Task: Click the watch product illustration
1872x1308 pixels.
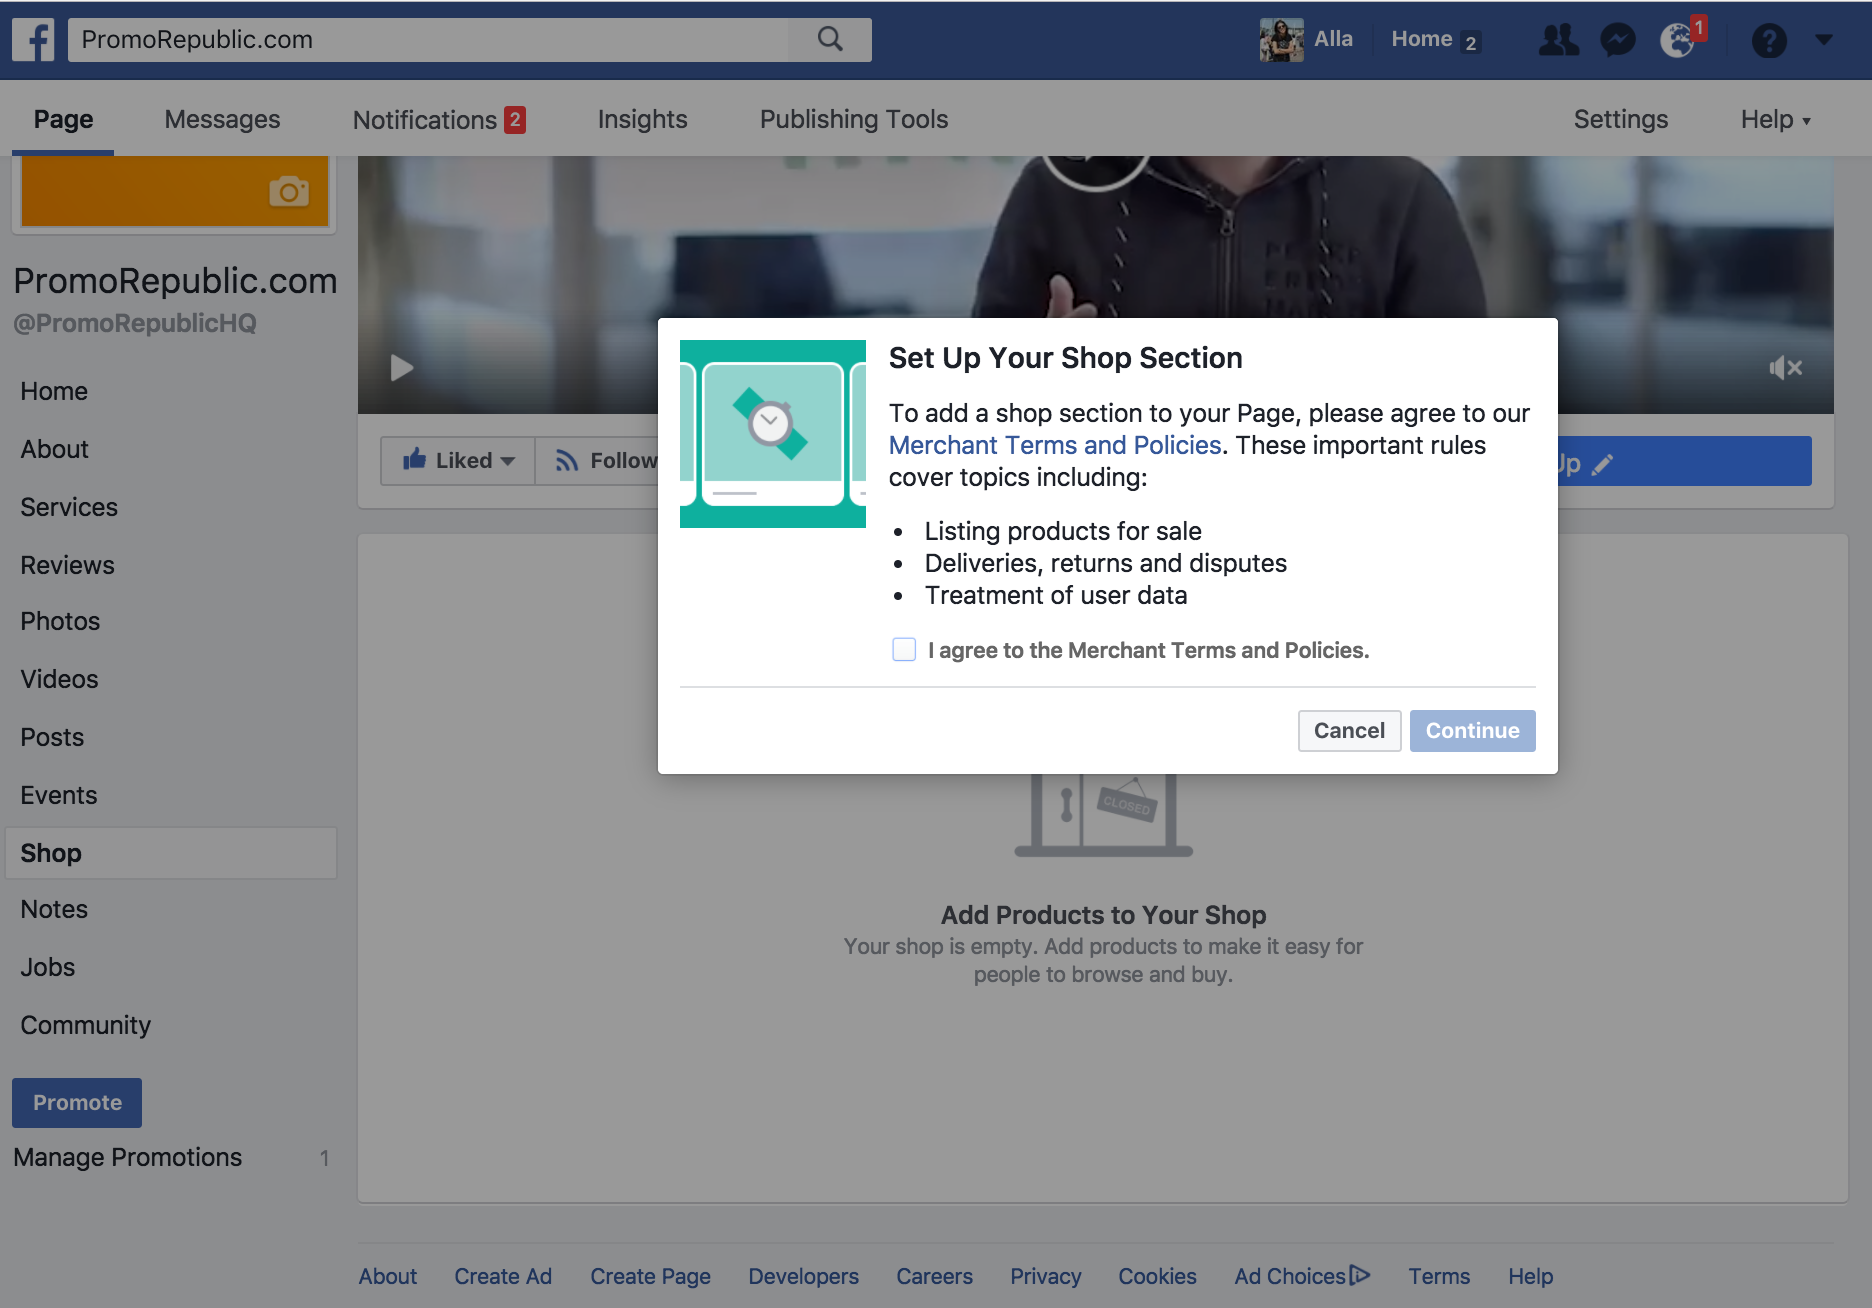Action: tap(772, 433)
